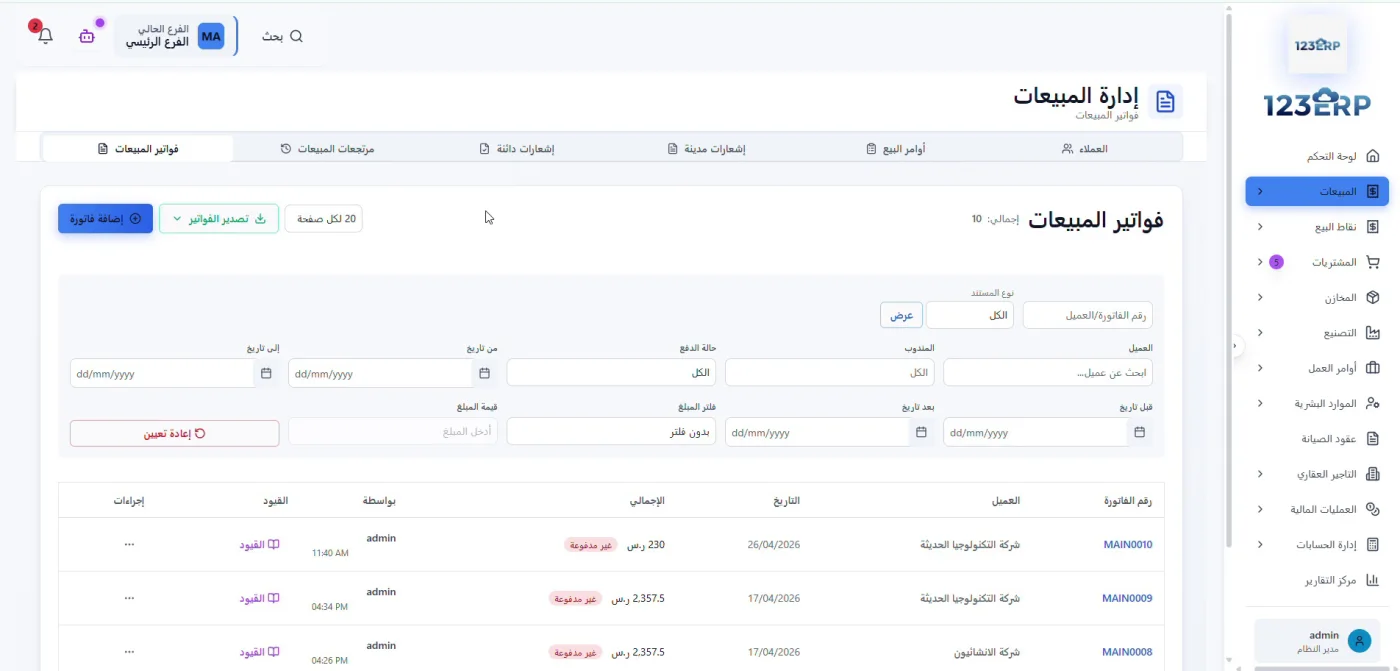The height and width of the screenshot is (671, 1400).
Task: Open the 20 لكل صفحة page-size selector
Action: [x=324, y=219]
